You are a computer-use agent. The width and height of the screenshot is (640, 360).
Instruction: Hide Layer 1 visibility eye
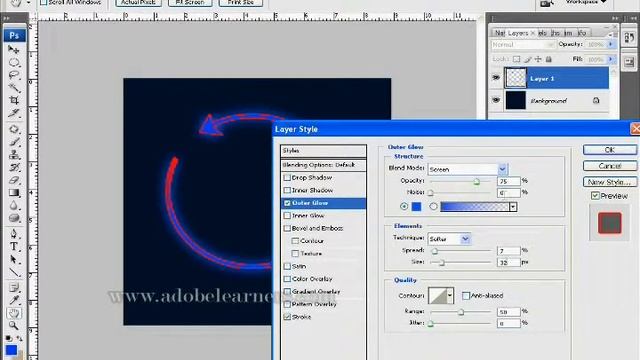(496, 78)
